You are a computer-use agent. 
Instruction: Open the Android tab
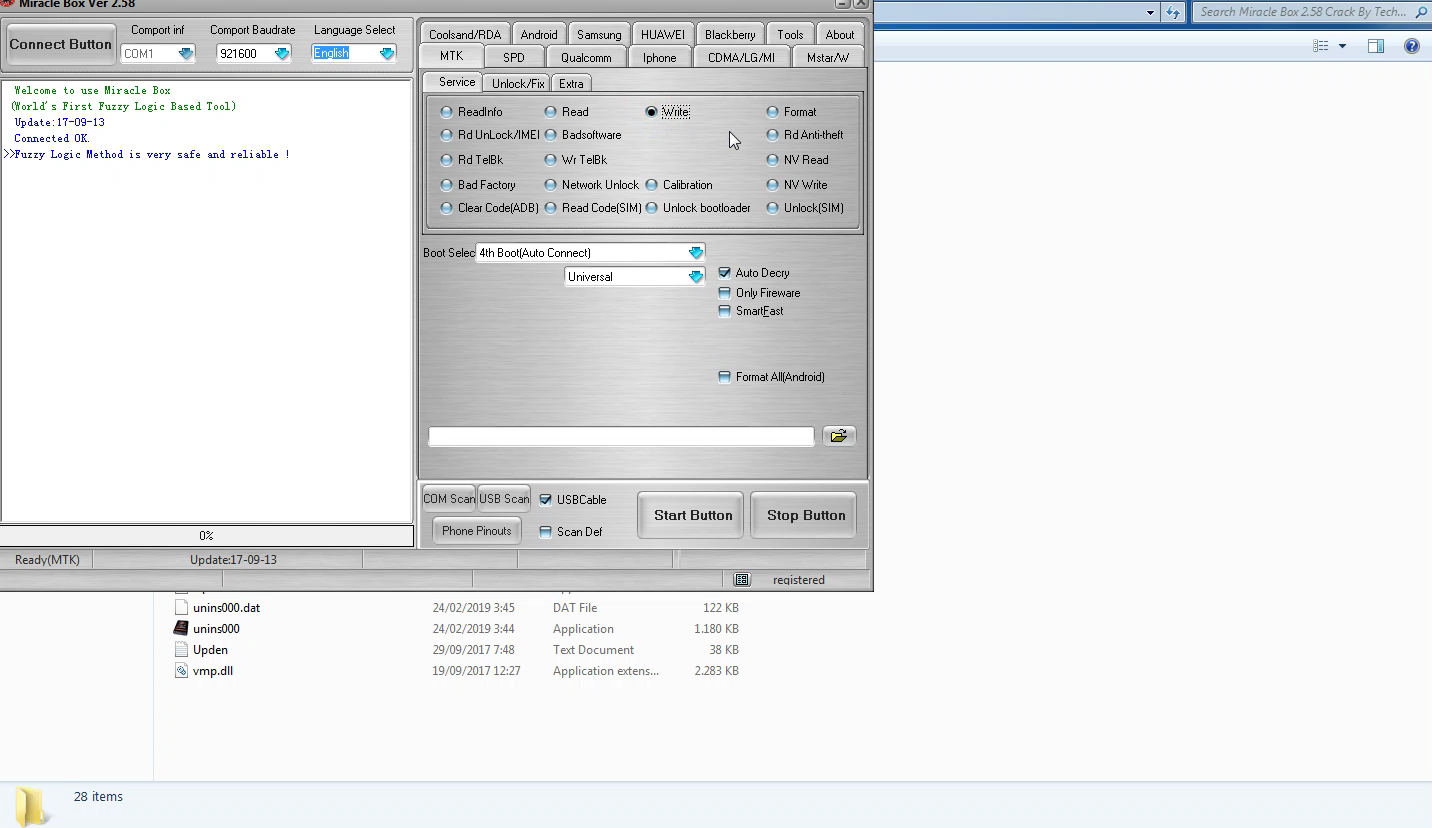pos(539,34)
